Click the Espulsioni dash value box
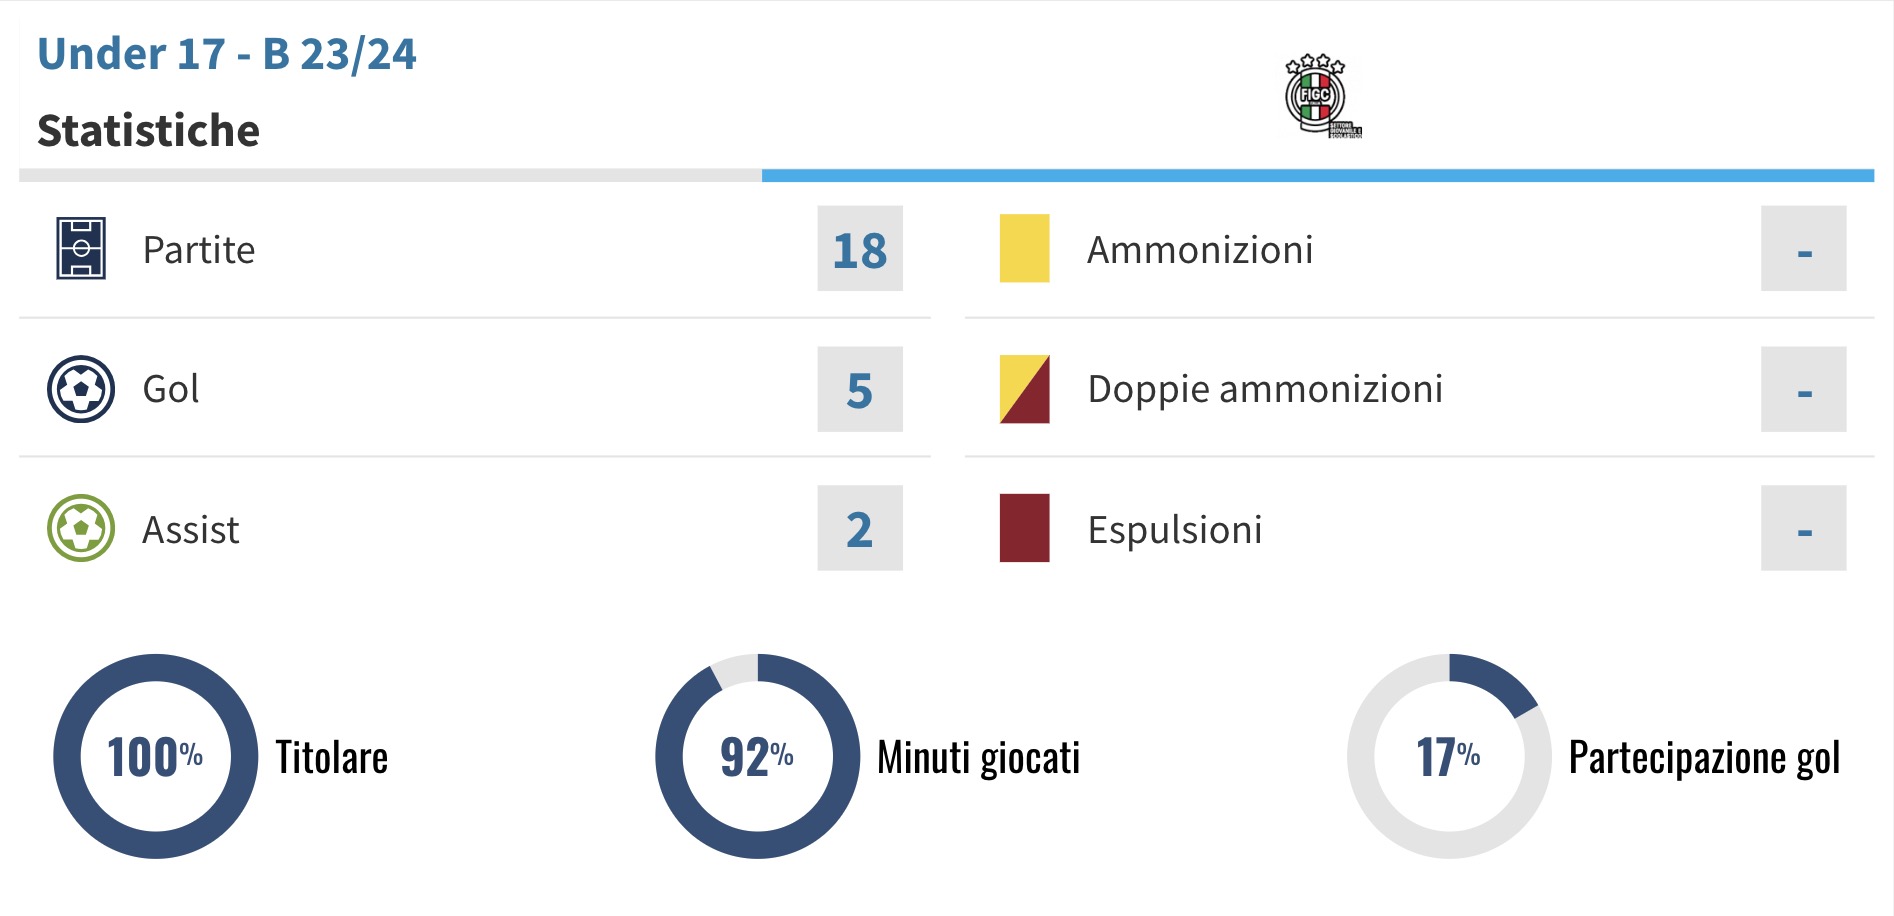Screen dimensions: 1894x916 tap(1803, 528)
